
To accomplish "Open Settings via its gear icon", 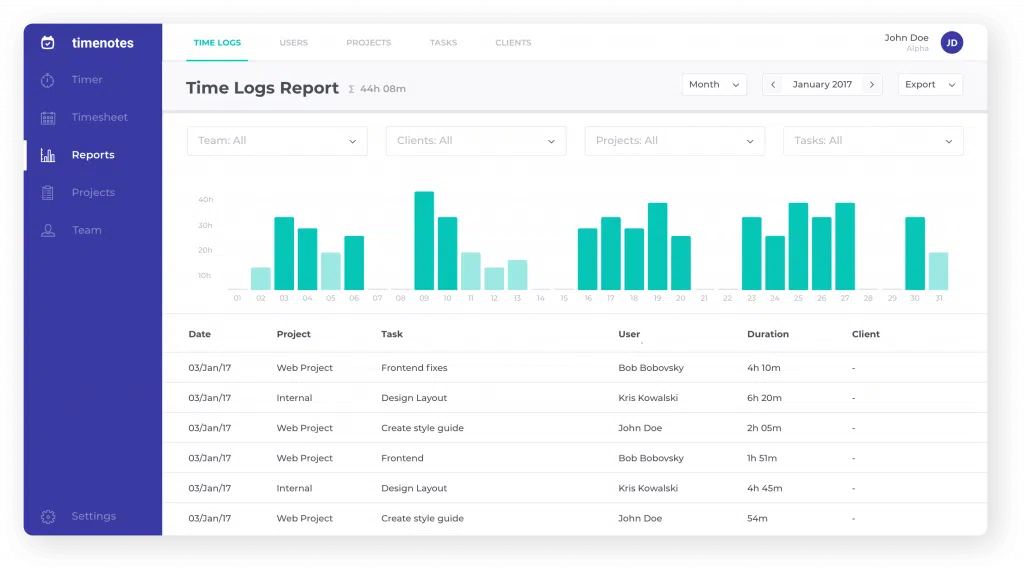I will click(48, 517).
